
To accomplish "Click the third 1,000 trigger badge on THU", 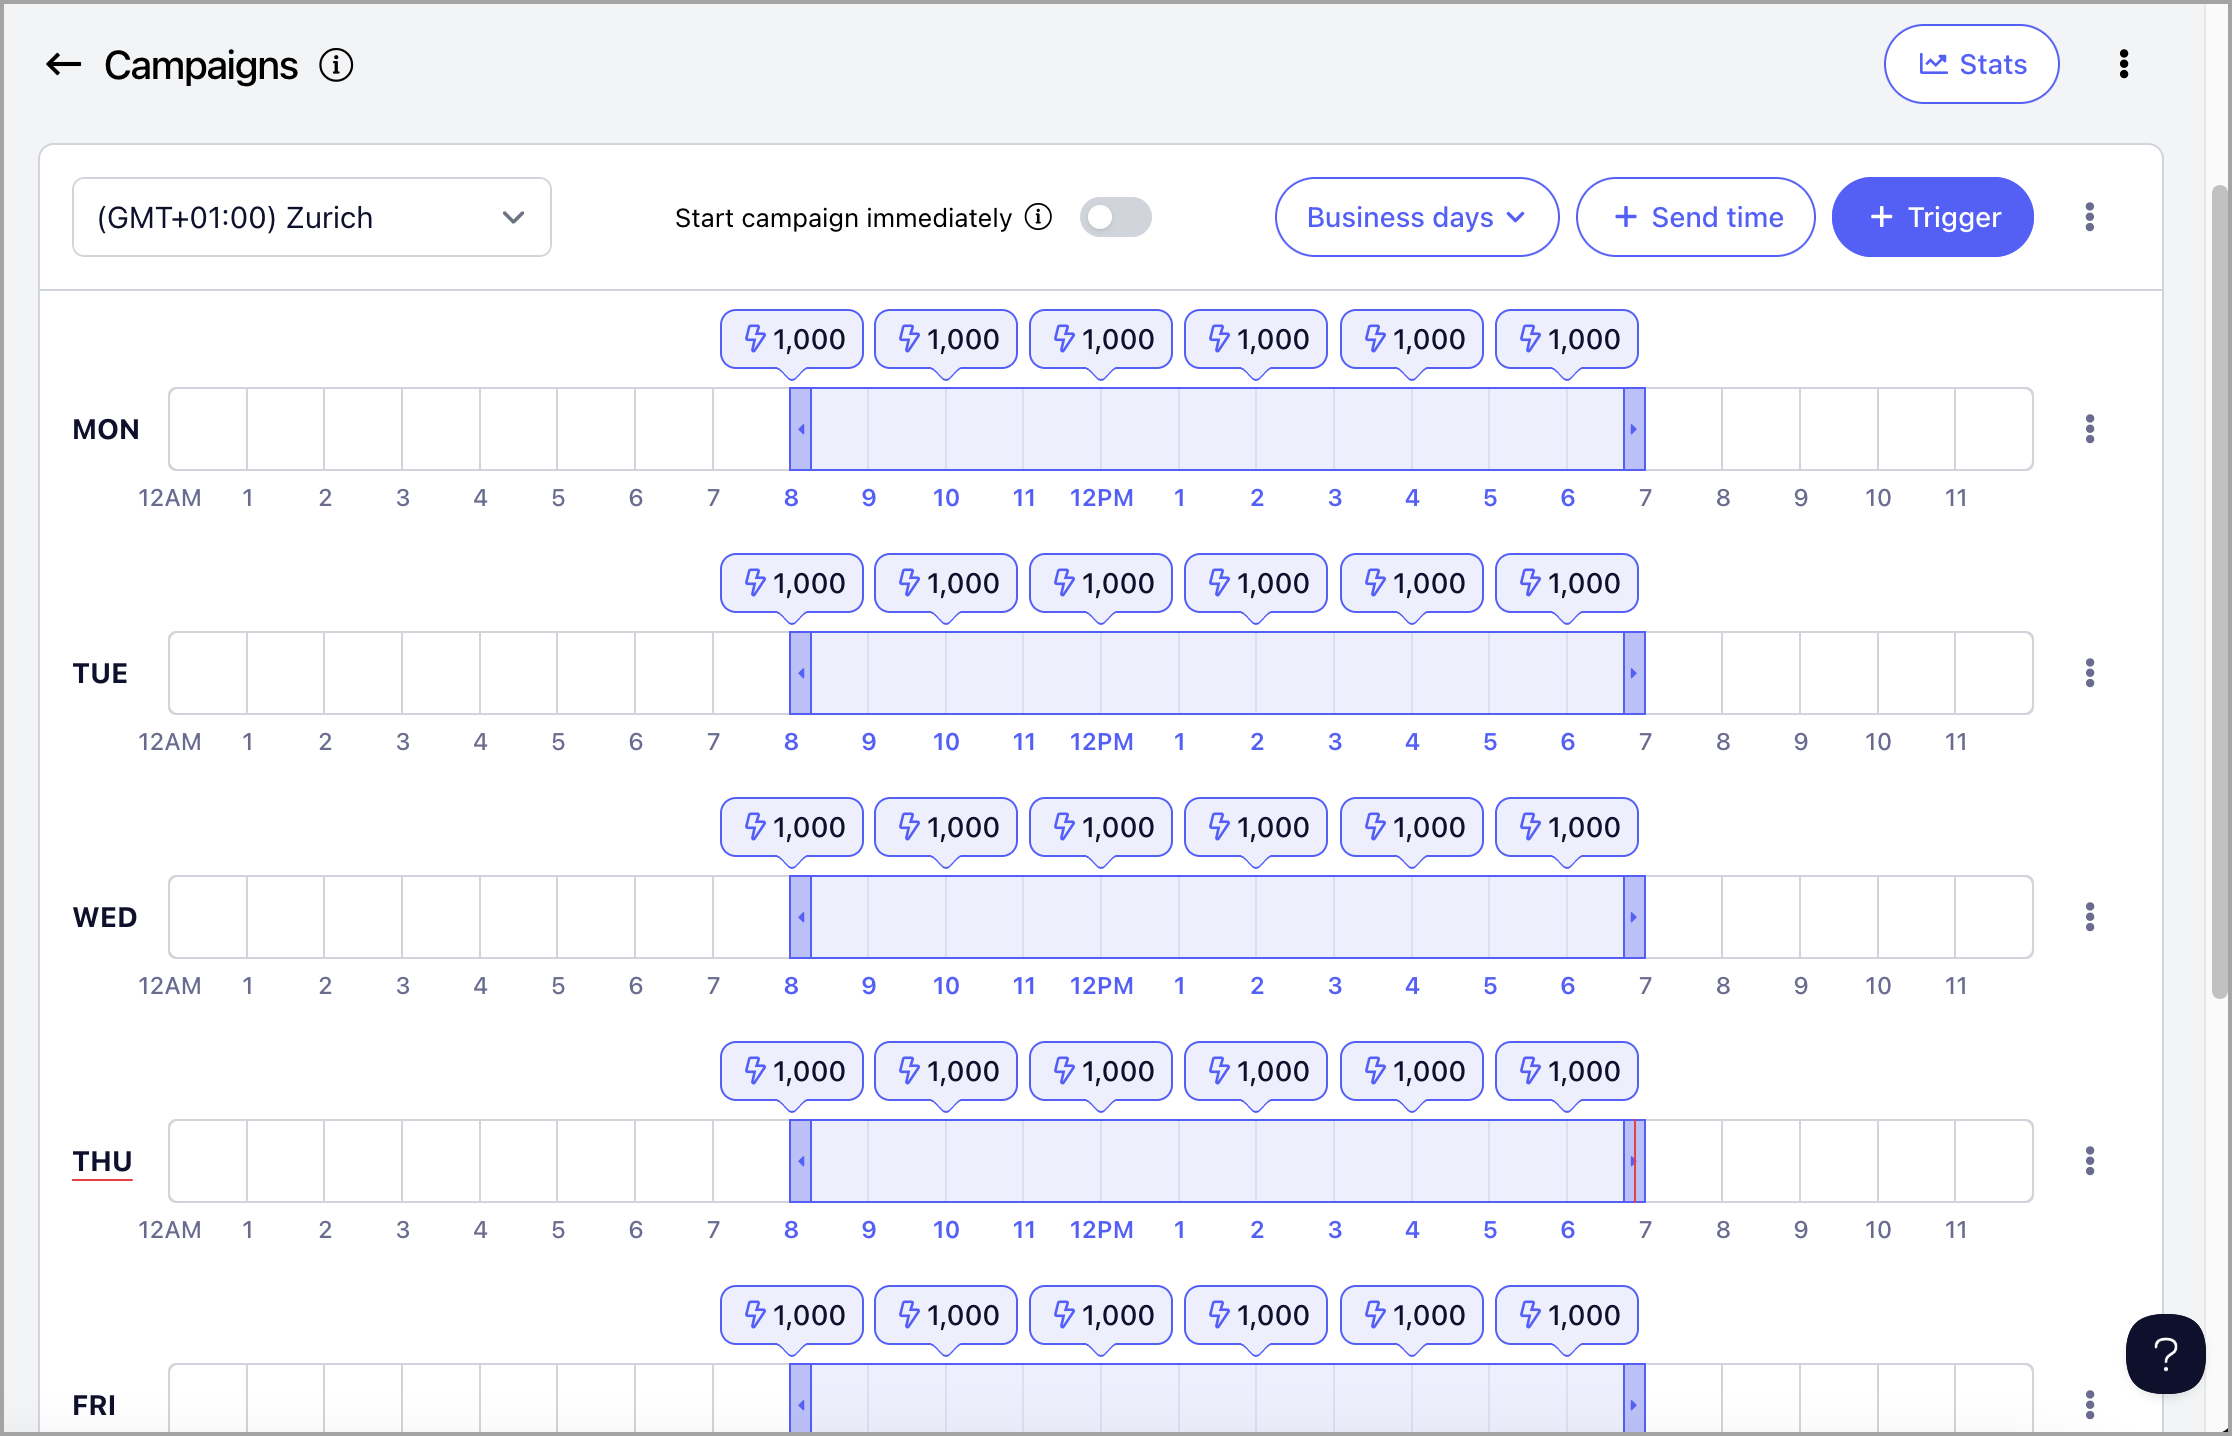I will point(1101,1071).
